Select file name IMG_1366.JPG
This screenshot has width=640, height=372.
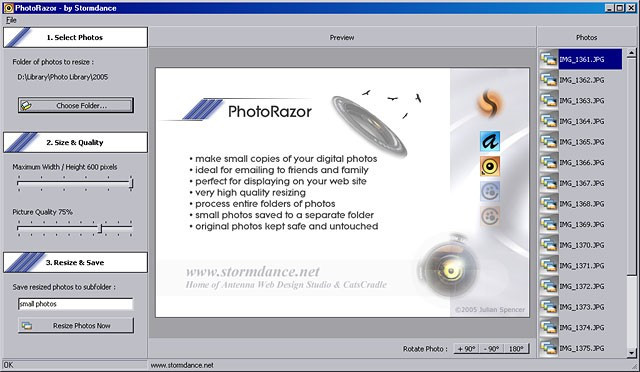coord(582,163)
